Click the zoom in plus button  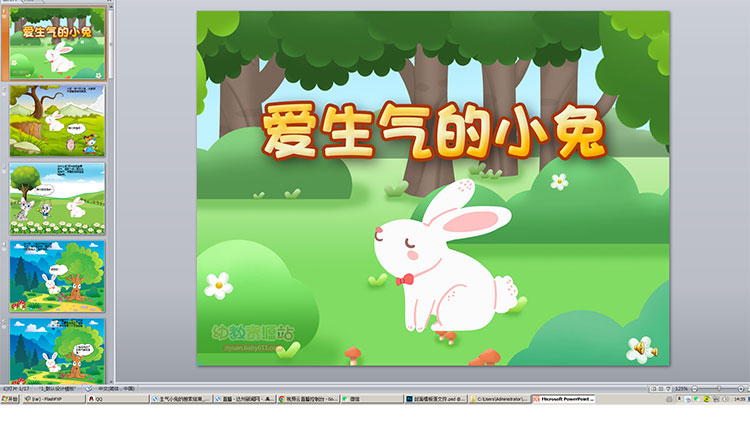[741, 389]
